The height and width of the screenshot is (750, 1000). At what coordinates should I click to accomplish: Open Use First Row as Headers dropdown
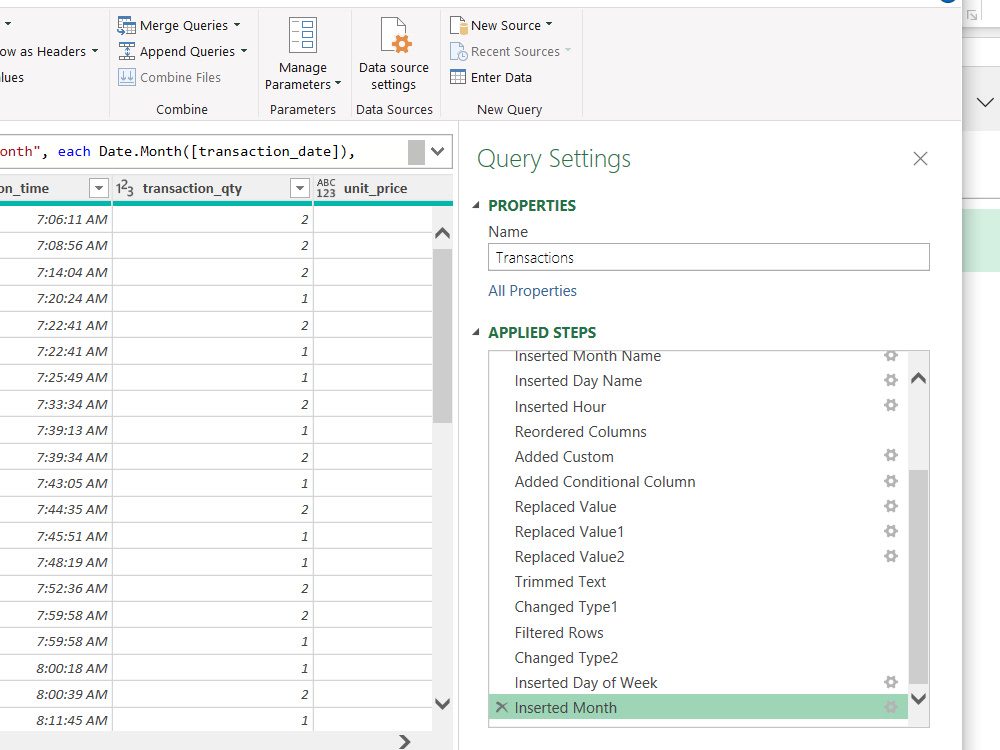click(x=95, y=51)
